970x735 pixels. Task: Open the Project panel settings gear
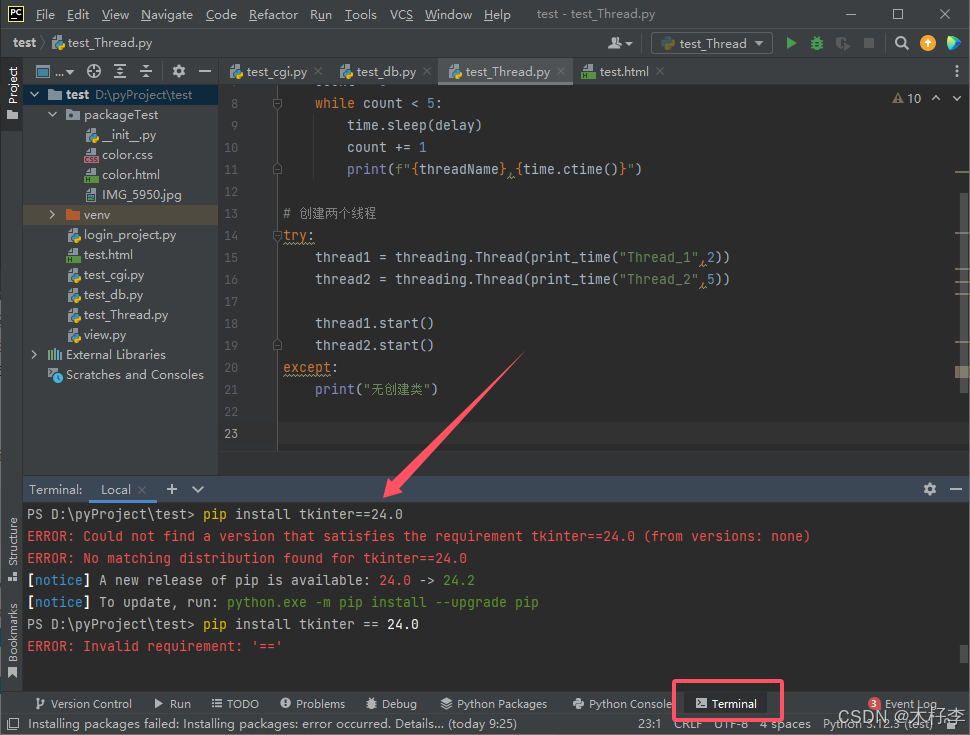point(178,72)
